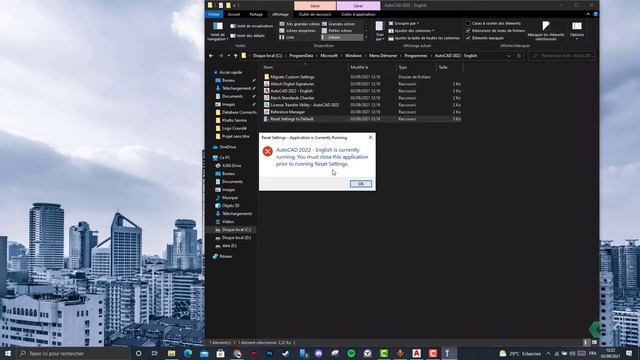Open the Trier par dropdown

(x=380, y=31)
